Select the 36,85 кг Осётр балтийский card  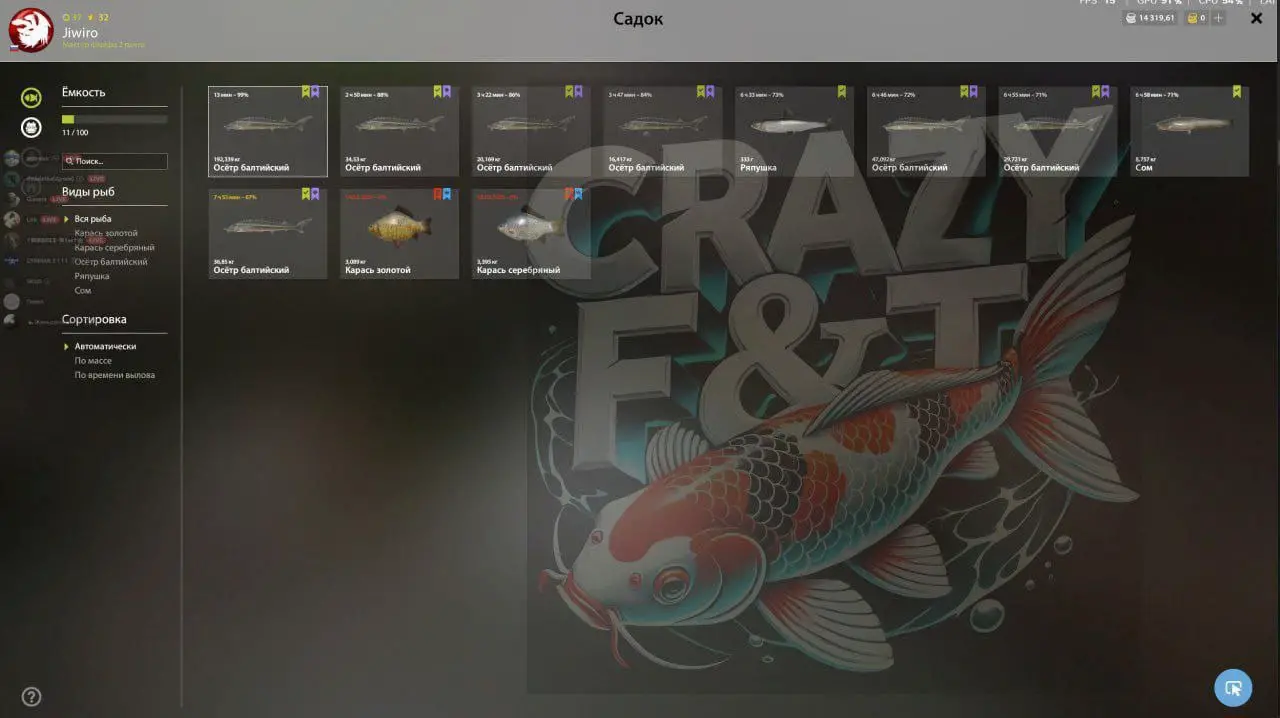[x=268, y=234]
